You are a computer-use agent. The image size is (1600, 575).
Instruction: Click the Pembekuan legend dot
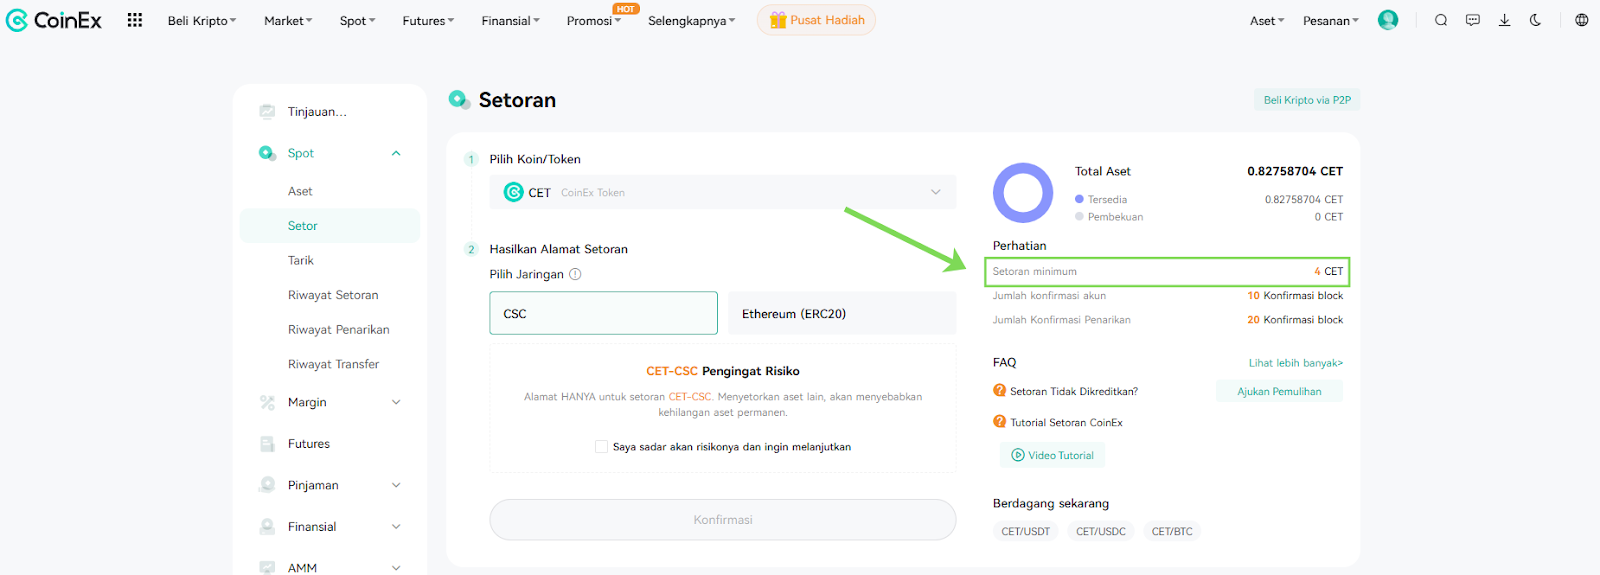tap(1079, 216)
